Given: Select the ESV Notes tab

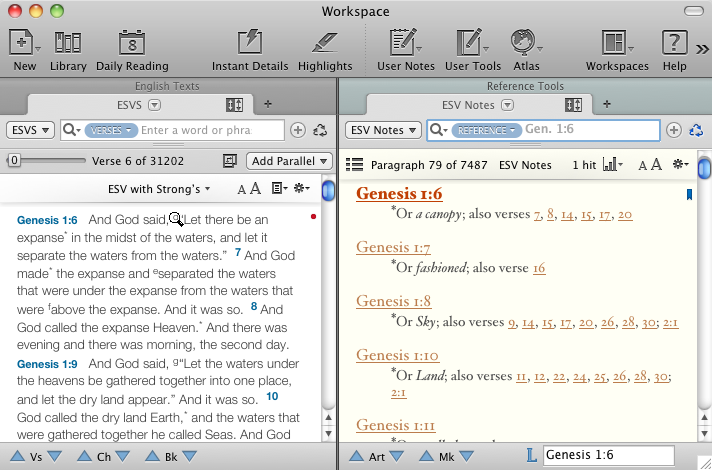Looking at the screenshot, I should 468,105.
